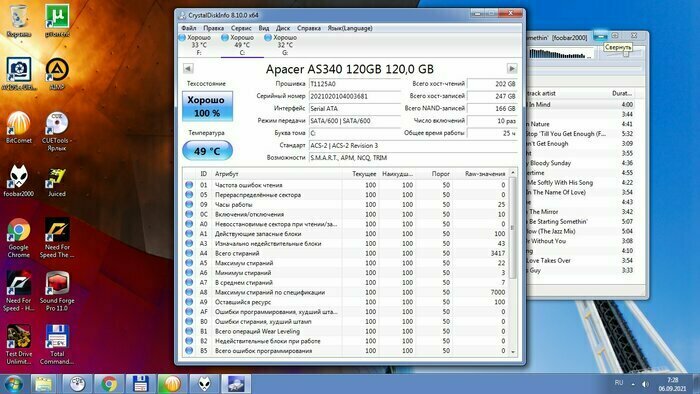
Task: Click the Атрибут column header
Action: coord(277,174)
